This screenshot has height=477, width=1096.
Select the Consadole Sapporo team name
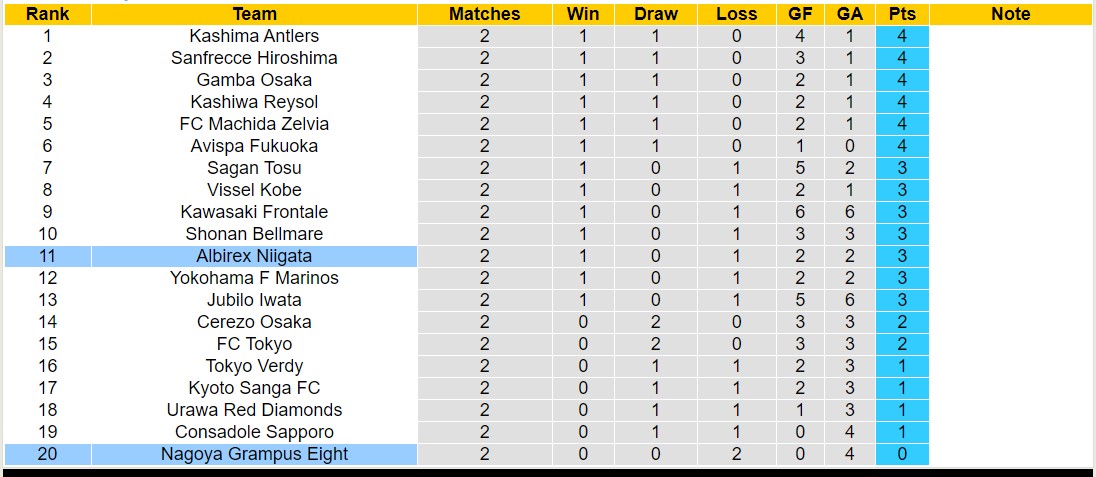(x=254, y=432)
